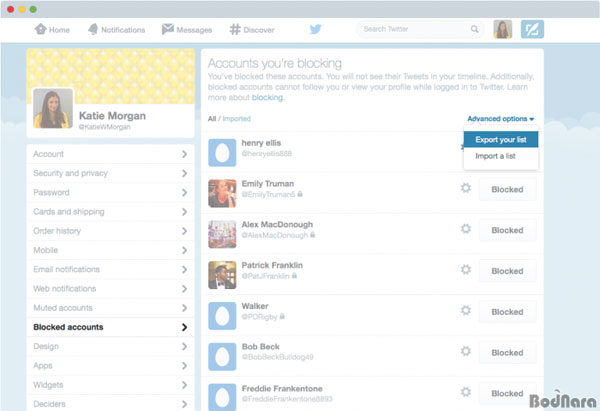
Task: Open the Widgets settings section
Action: (x=110, y=385)
